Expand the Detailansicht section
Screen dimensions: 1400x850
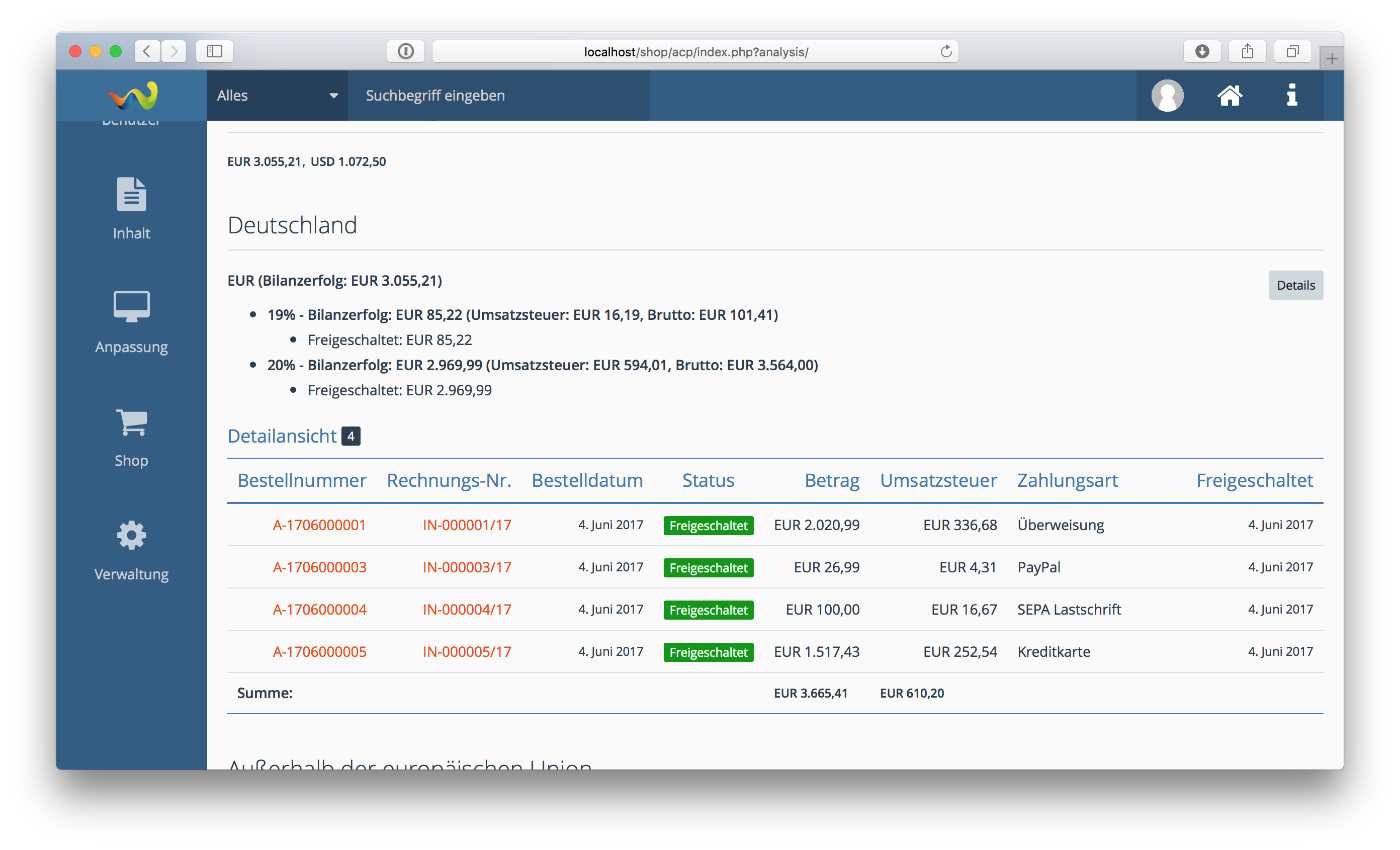[283, 436]
